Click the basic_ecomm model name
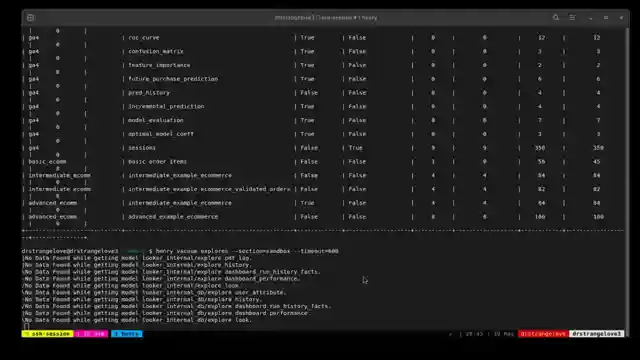This screenshot has height=360, width=640. (x=47, y=162)
